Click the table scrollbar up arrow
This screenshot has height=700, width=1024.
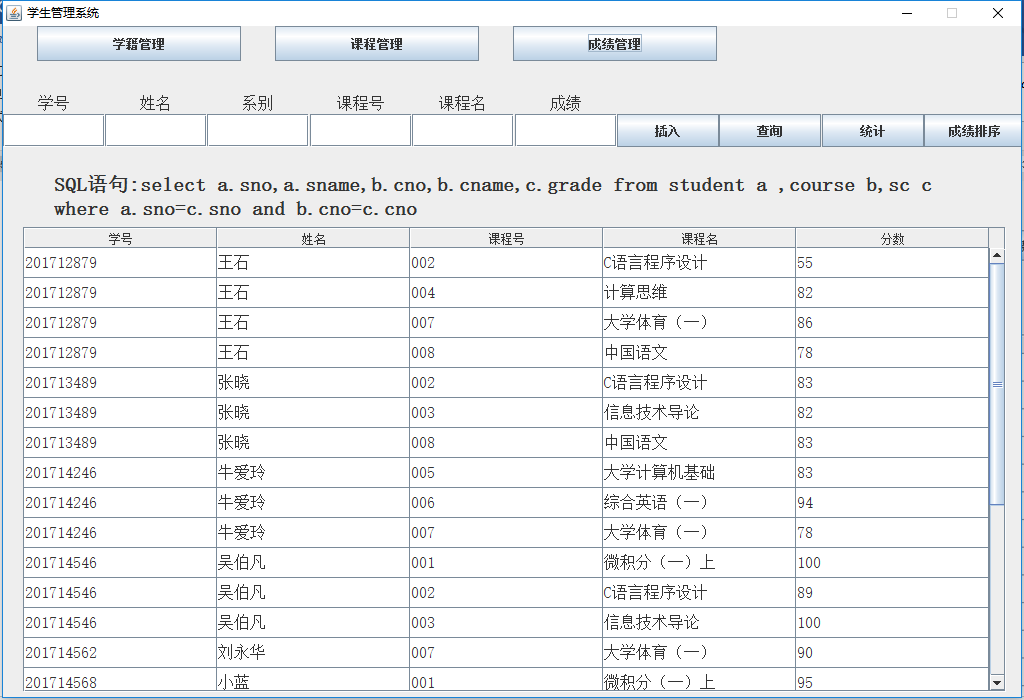point(997,255)
